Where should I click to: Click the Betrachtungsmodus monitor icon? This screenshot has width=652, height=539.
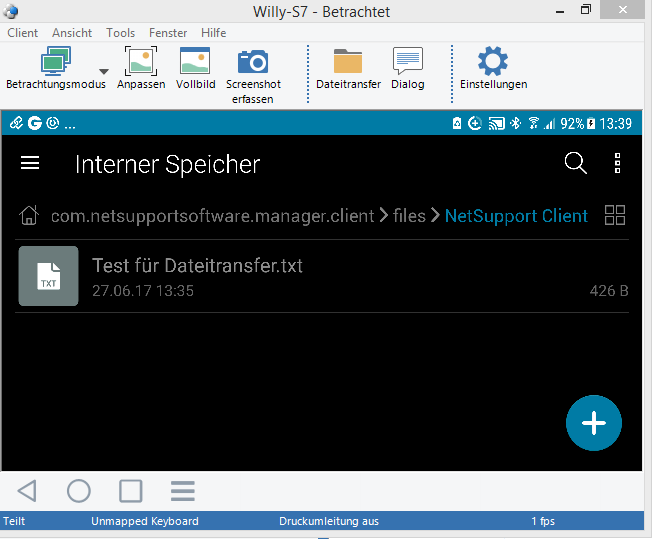click(55, 62)
